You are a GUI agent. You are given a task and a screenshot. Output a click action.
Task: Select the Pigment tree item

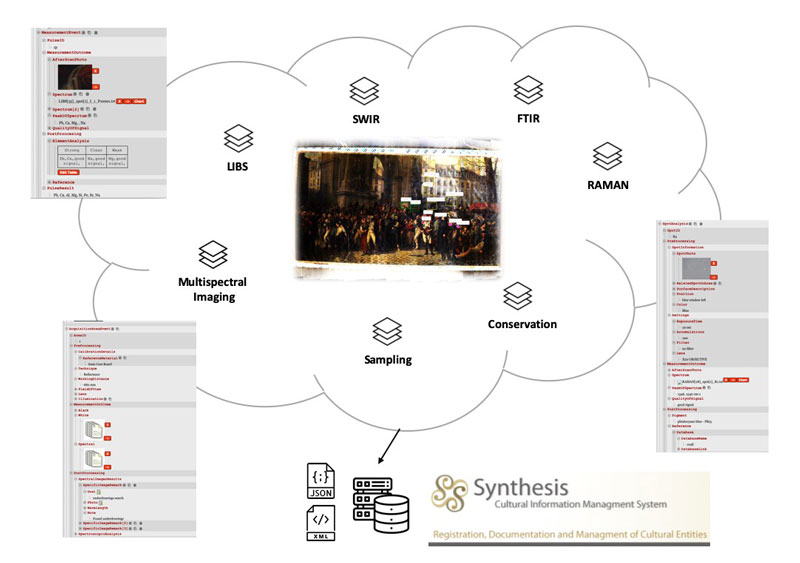pyautogui.click(x=679, y=415)
